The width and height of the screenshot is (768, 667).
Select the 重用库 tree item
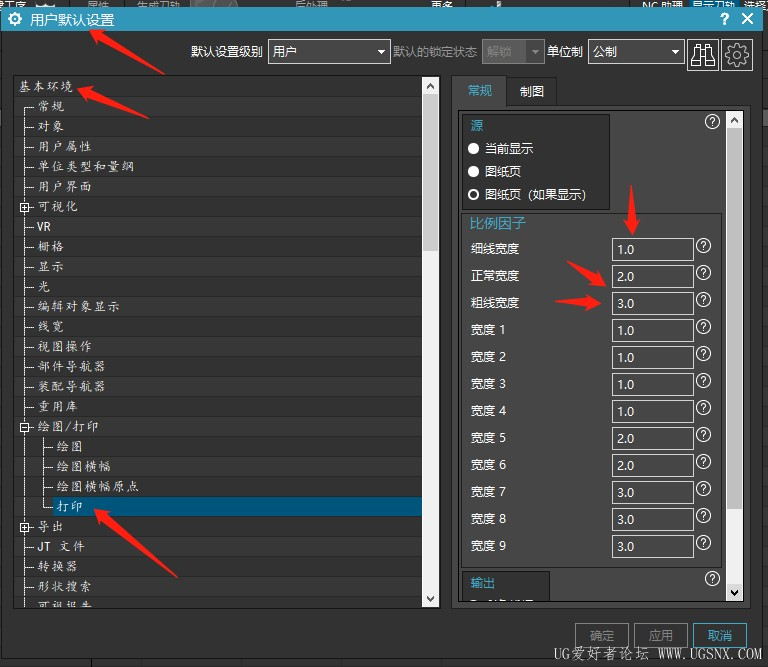coord(58,406)
